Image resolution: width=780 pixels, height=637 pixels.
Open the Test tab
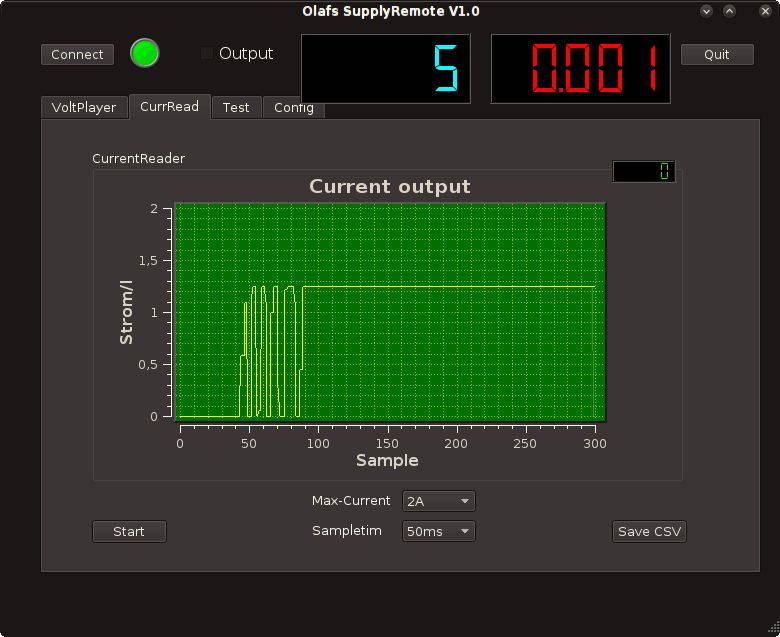(236, 107)
